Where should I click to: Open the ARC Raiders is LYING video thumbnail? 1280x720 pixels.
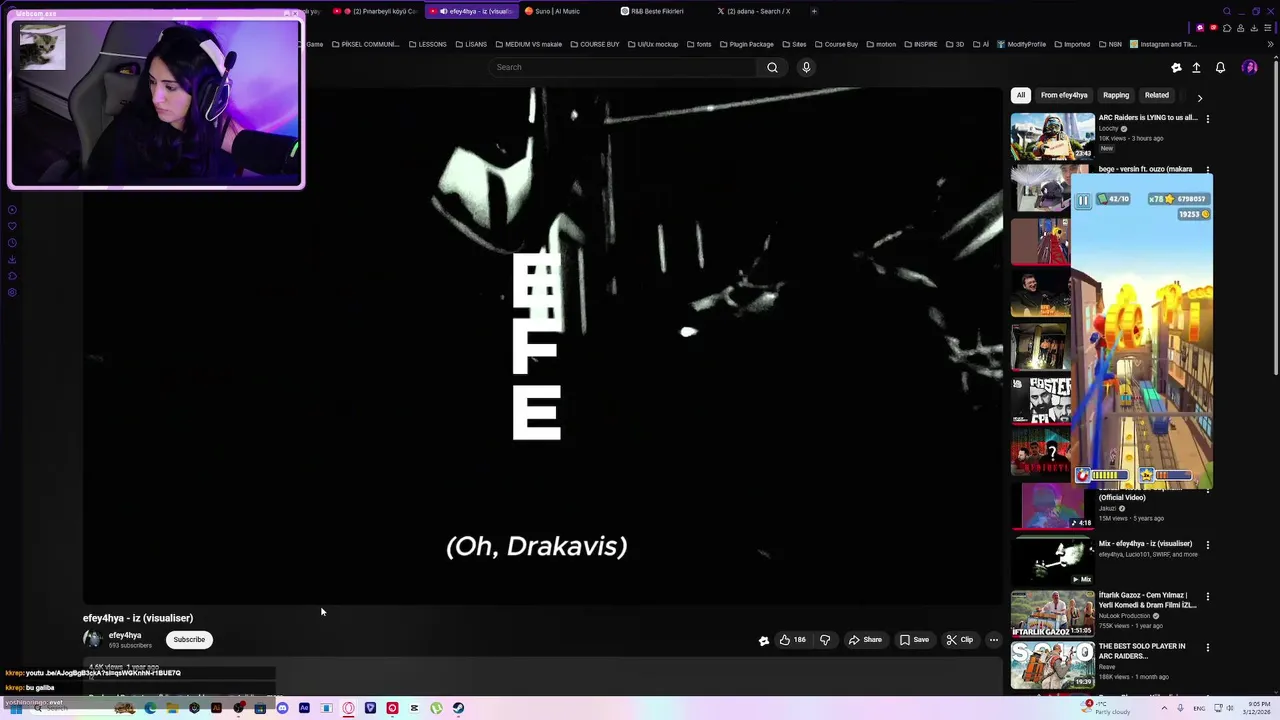[x=1052, y=136]
